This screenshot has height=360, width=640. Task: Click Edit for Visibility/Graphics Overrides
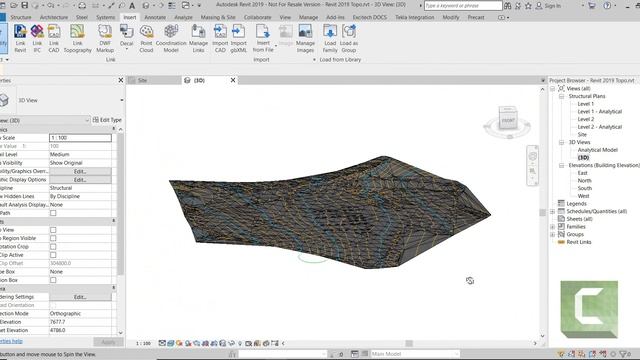tap(80, 171)
